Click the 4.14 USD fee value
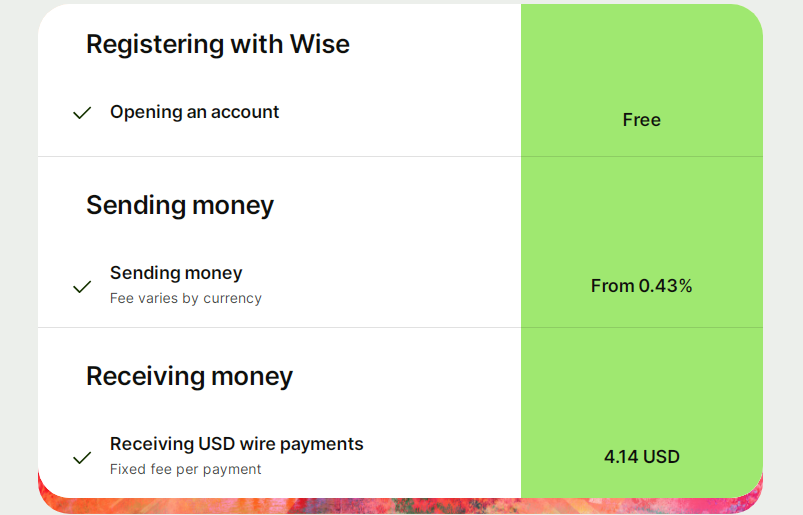Screen dimensions: 803x515 (x=641, y=457)
